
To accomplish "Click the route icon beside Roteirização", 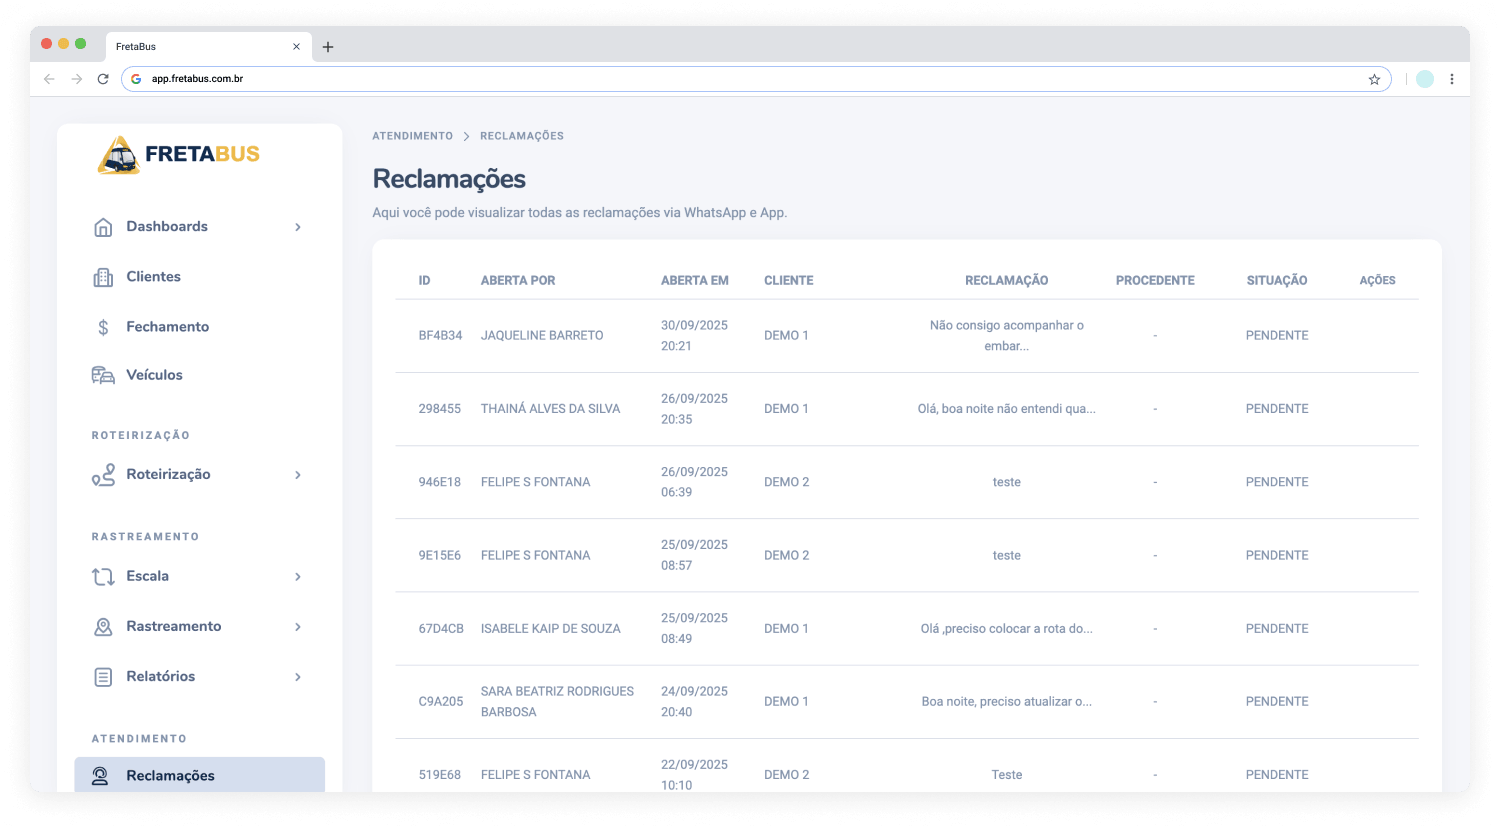I will click(103, 475).
